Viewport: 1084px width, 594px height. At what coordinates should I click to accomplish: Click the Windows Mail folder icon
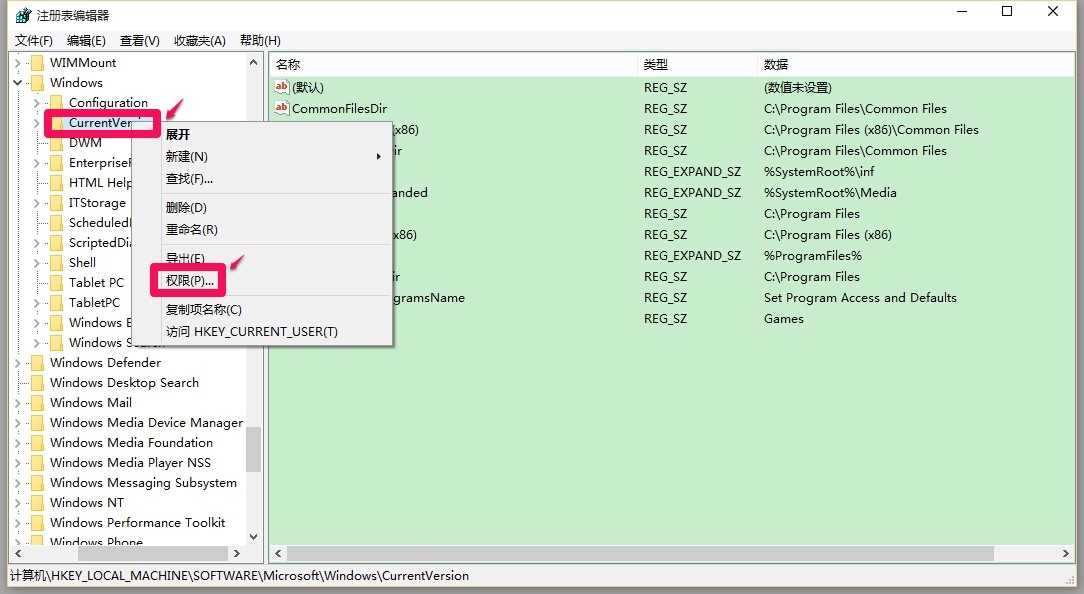coord(37,402)
